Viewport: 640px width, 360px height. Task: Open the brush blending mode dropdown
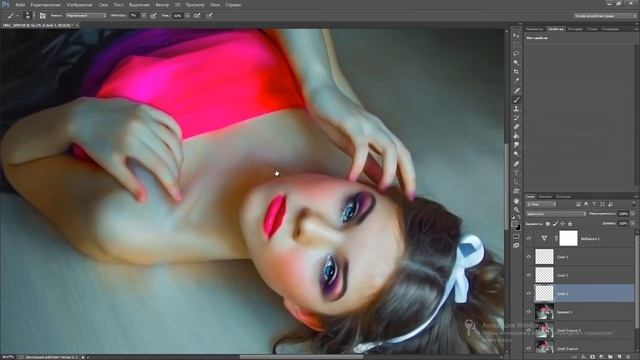point(86,16)
